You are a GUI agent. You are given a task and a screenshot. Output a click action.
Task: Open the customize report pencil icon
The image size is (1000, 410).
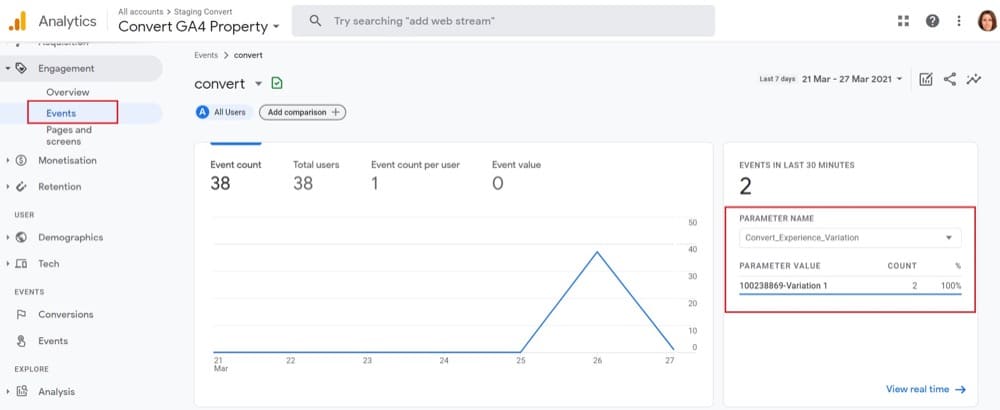point(926,79)
